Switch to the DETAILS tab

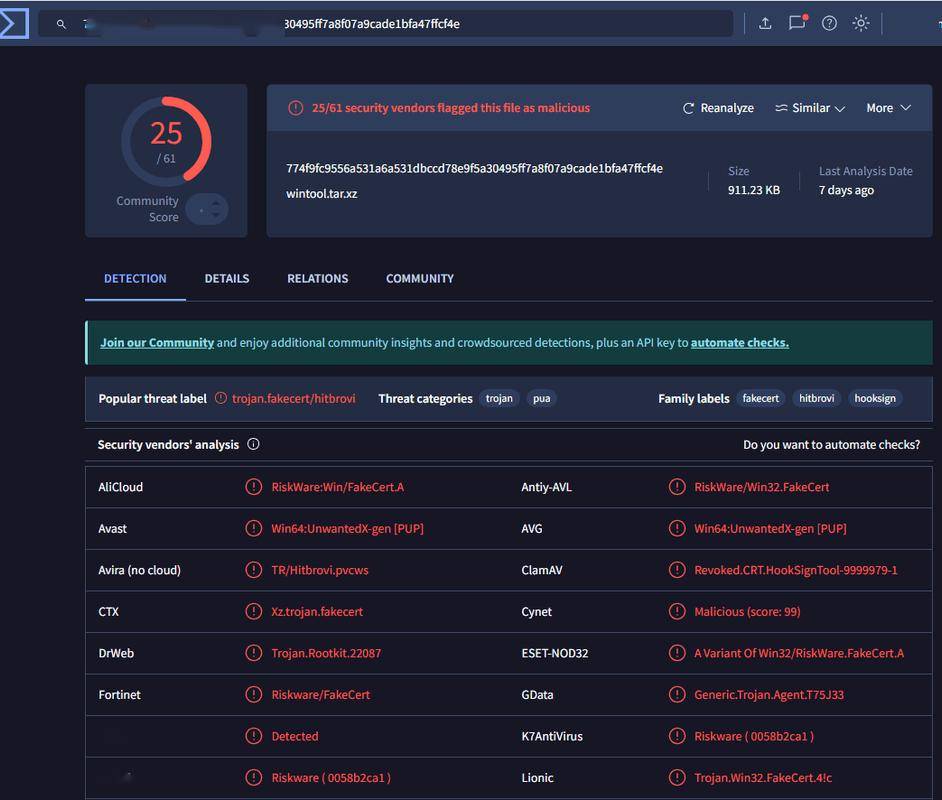pyautogui.click(x=226, y=279)
